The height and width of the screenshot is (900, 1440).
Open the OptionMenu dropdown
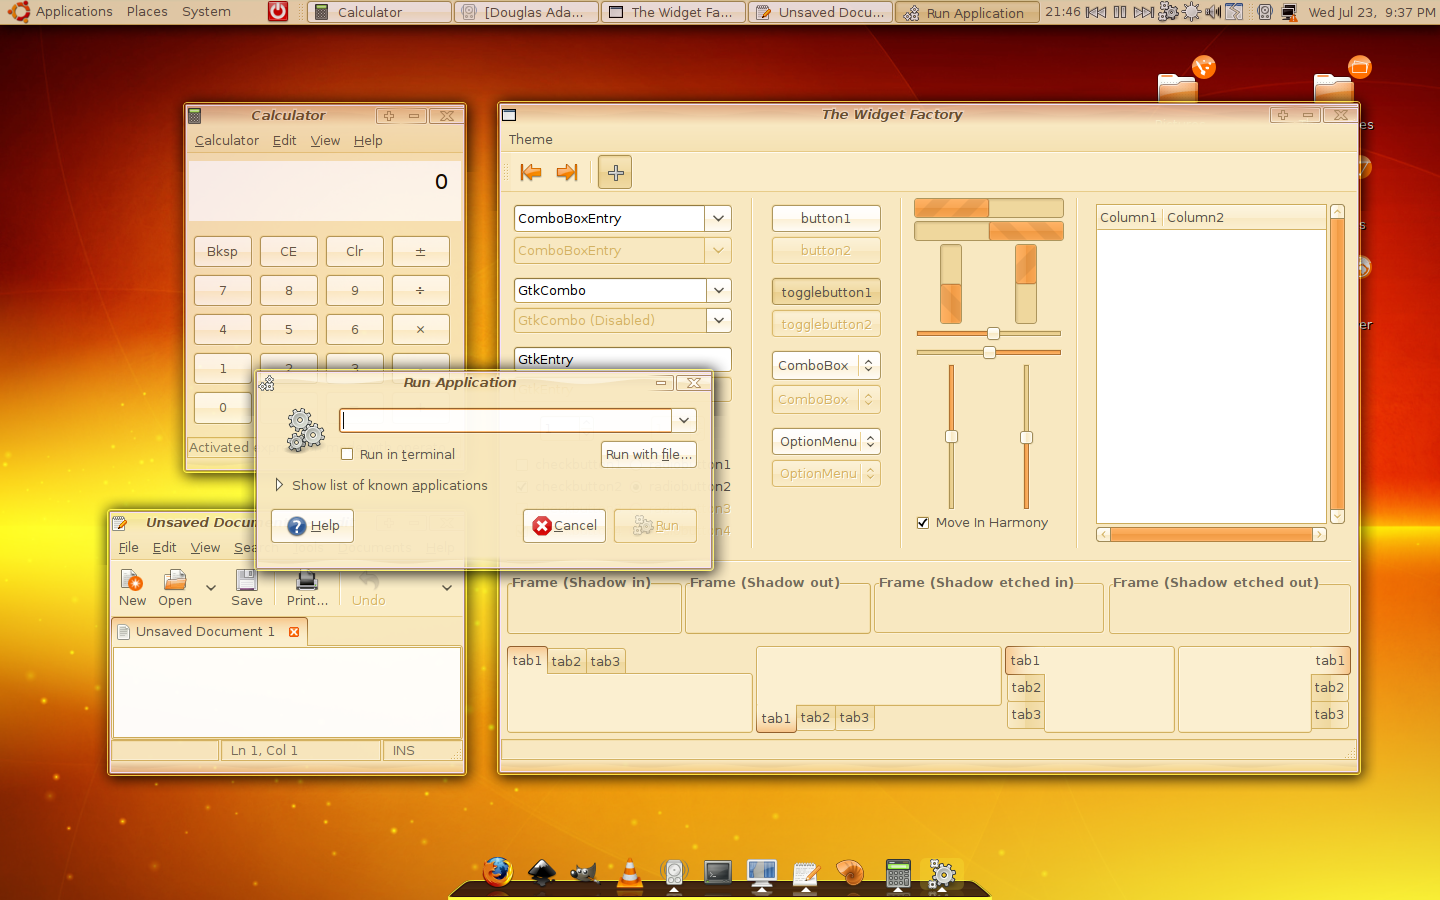(826, 441)
